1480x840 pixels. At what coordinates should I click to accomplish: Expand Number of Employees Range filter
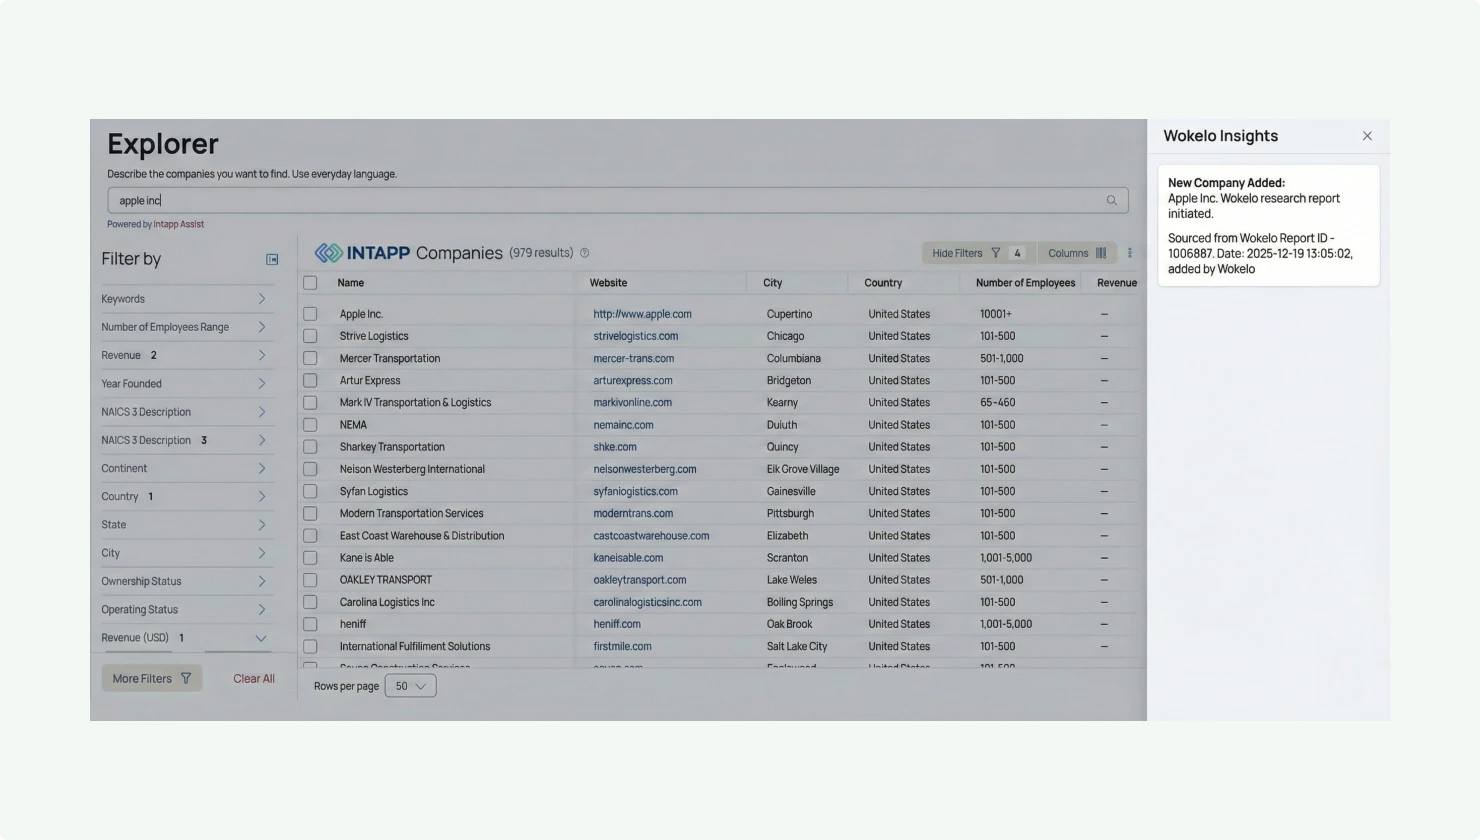[185, 327]
